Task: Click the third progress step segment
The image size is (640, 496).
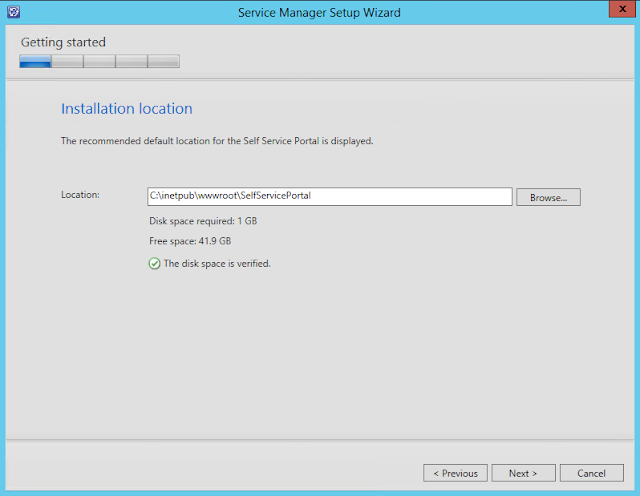Action: (99, 61)
